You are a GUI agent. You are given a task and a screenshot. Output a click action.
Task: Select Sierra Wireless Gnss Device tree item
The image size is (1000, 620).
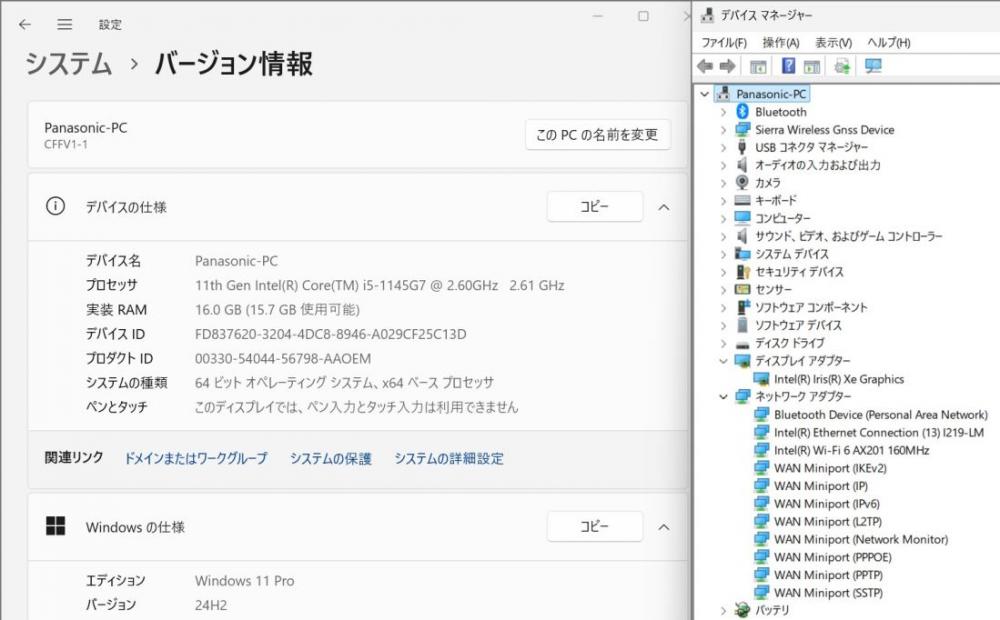(x=824, y=129)
